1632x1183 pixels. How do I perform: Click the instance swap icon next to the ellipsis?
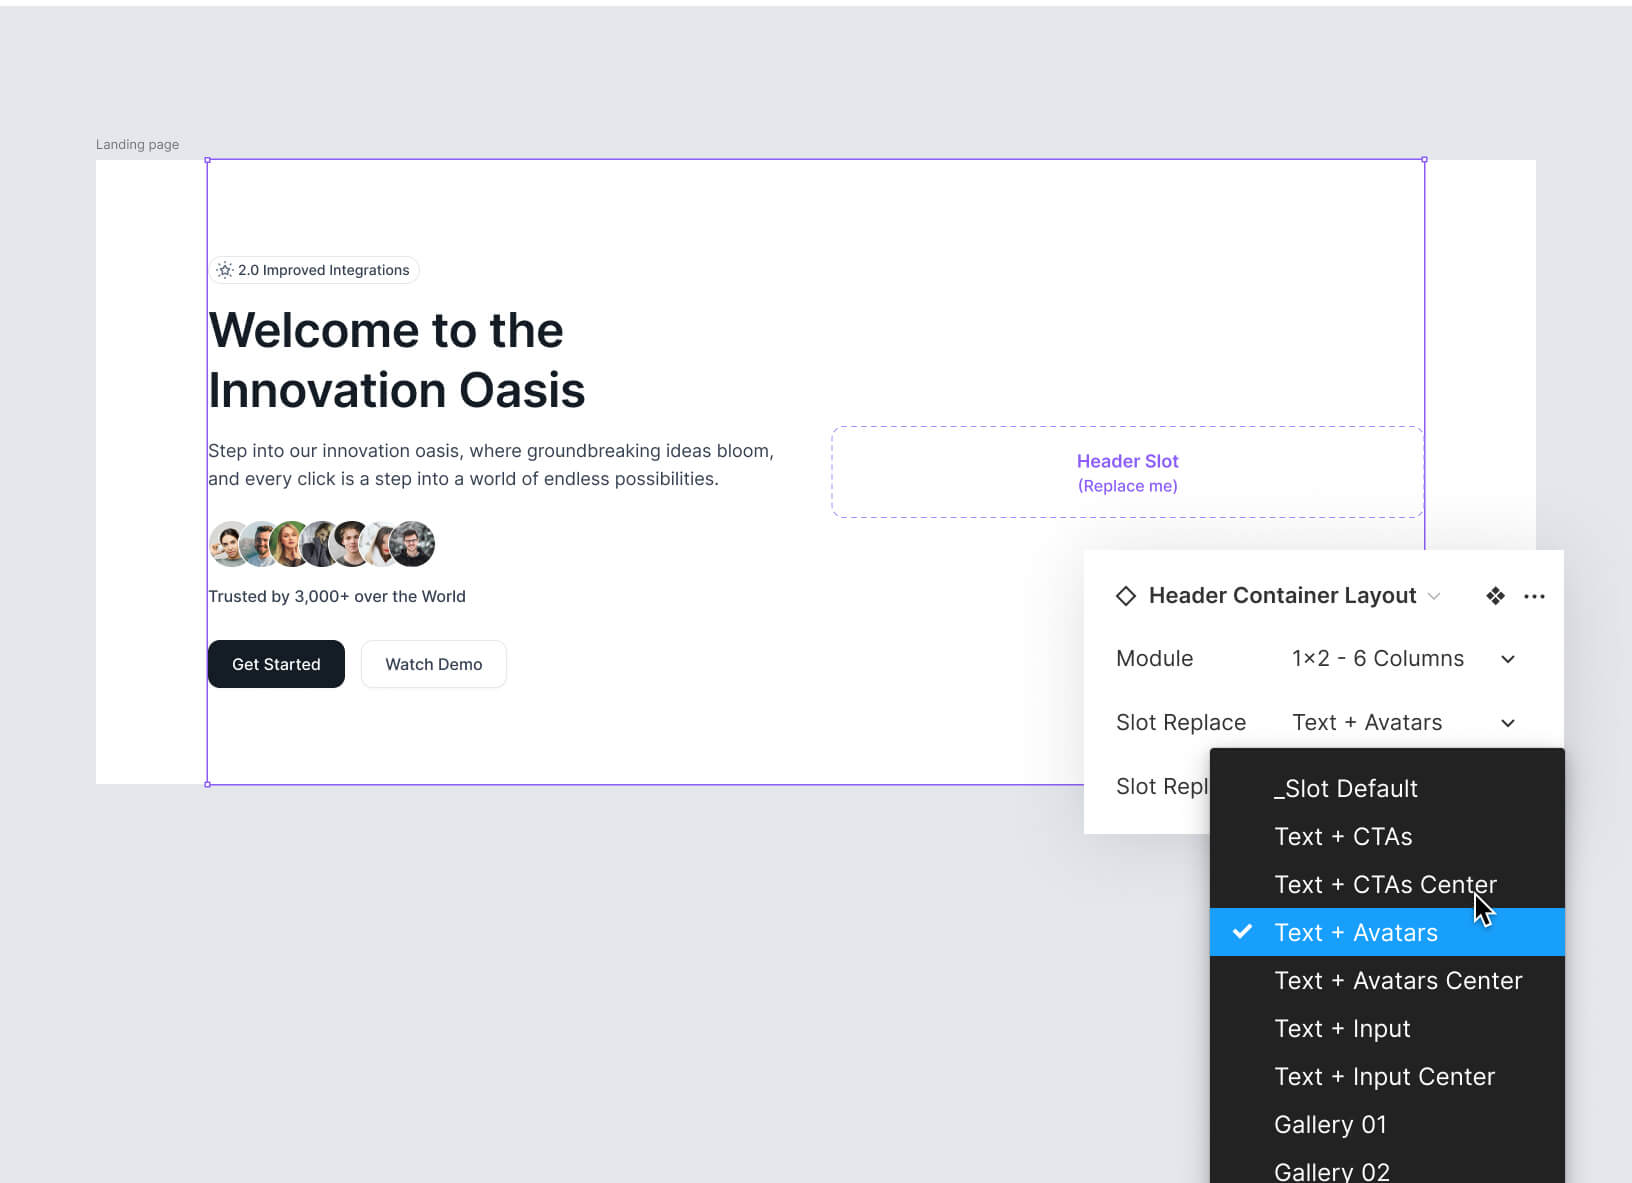click(1495, 595)
